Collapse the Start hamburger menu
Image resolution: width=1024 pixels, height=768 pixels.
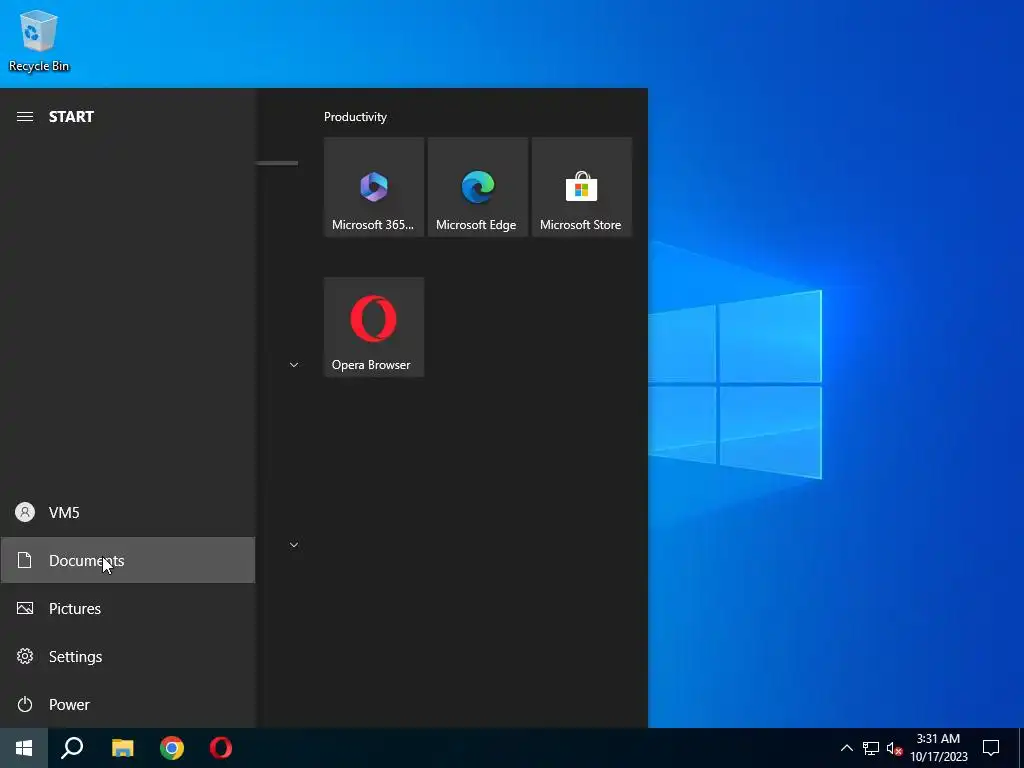click(25, 116)
